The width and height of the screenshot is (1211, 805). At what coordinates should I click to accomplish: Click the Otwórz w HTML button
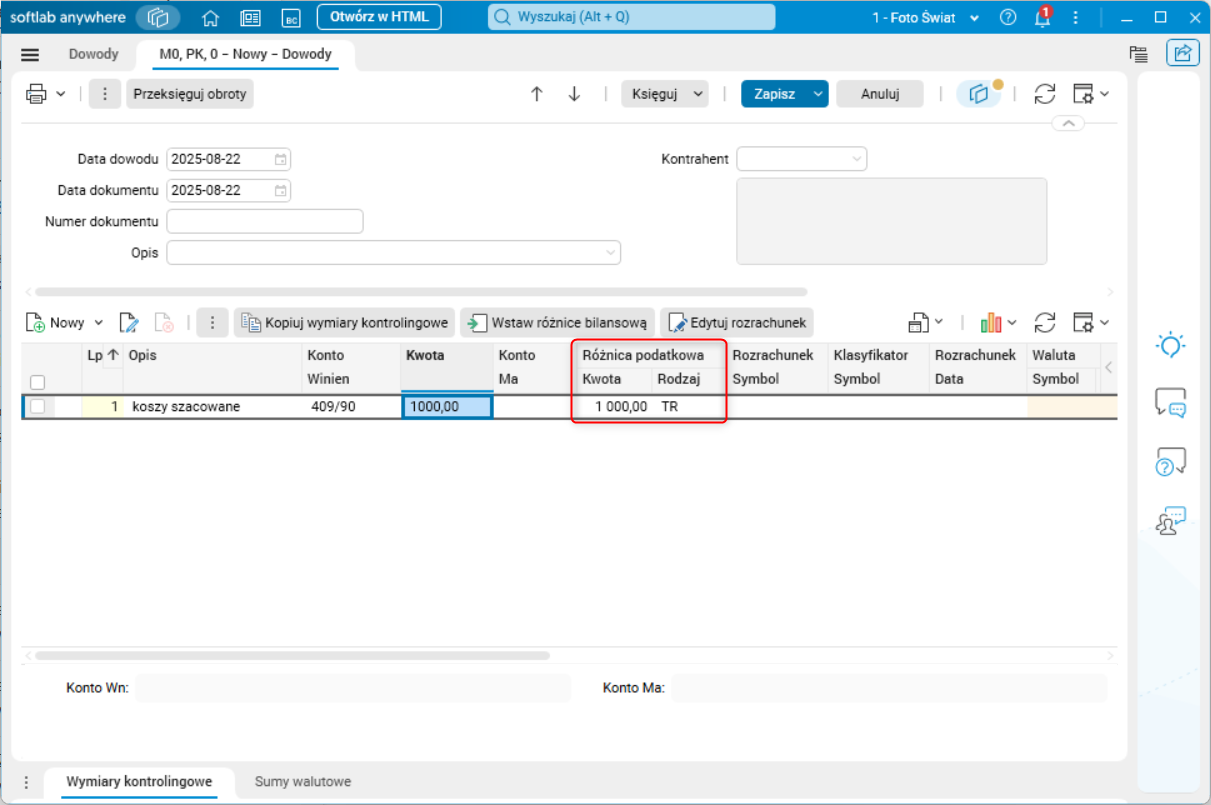click(379, 17)
